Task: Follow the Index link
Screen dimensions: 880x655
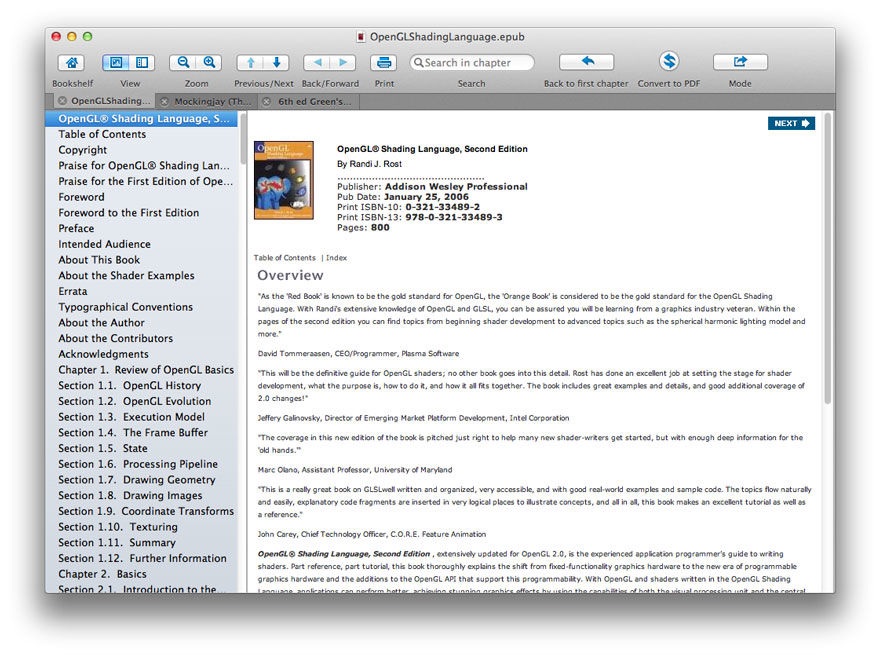Action: (336, 258)
